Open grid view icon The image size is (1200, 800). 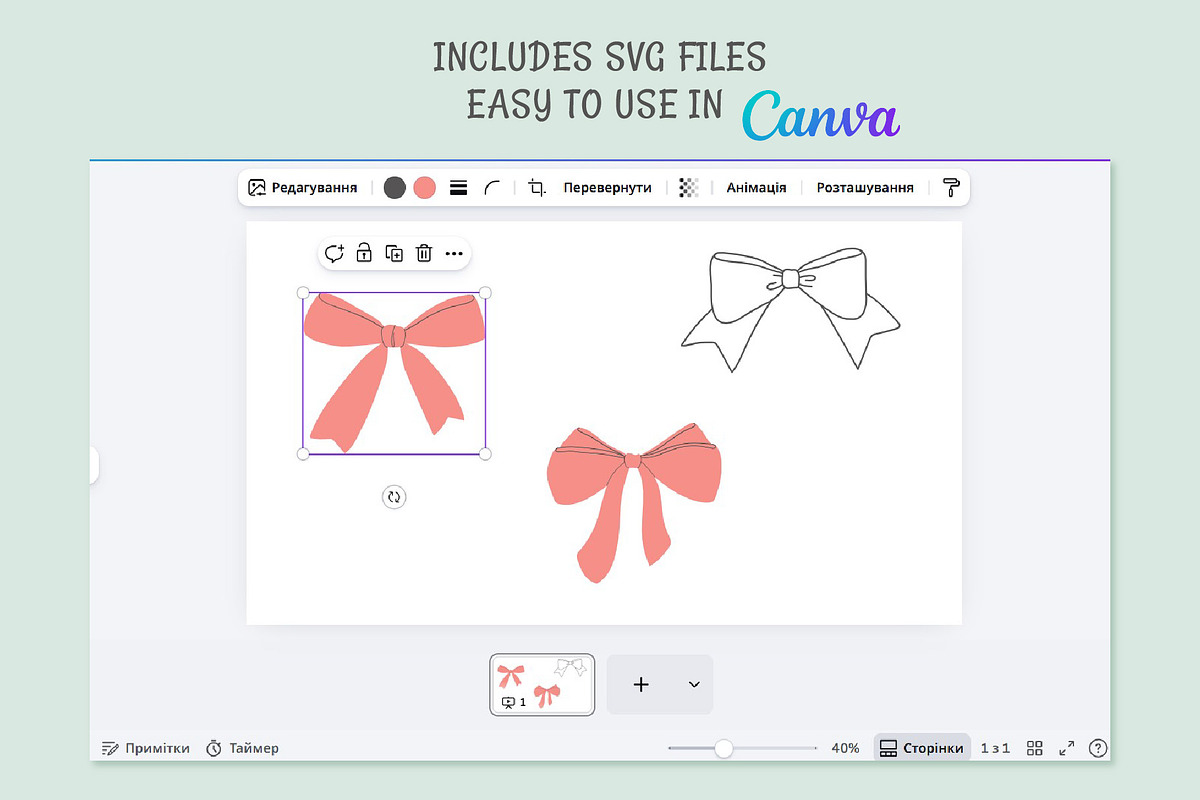click(1035, 748)
